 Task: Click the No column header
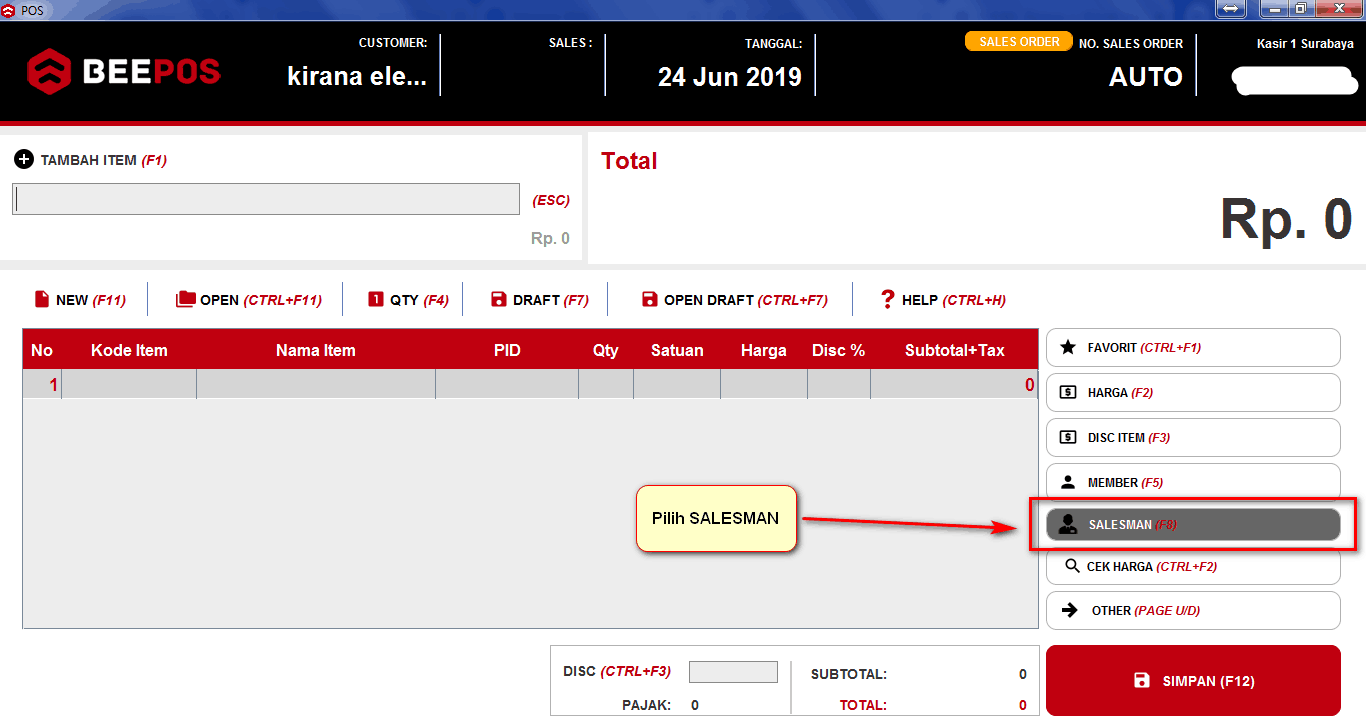click(42, 350)
